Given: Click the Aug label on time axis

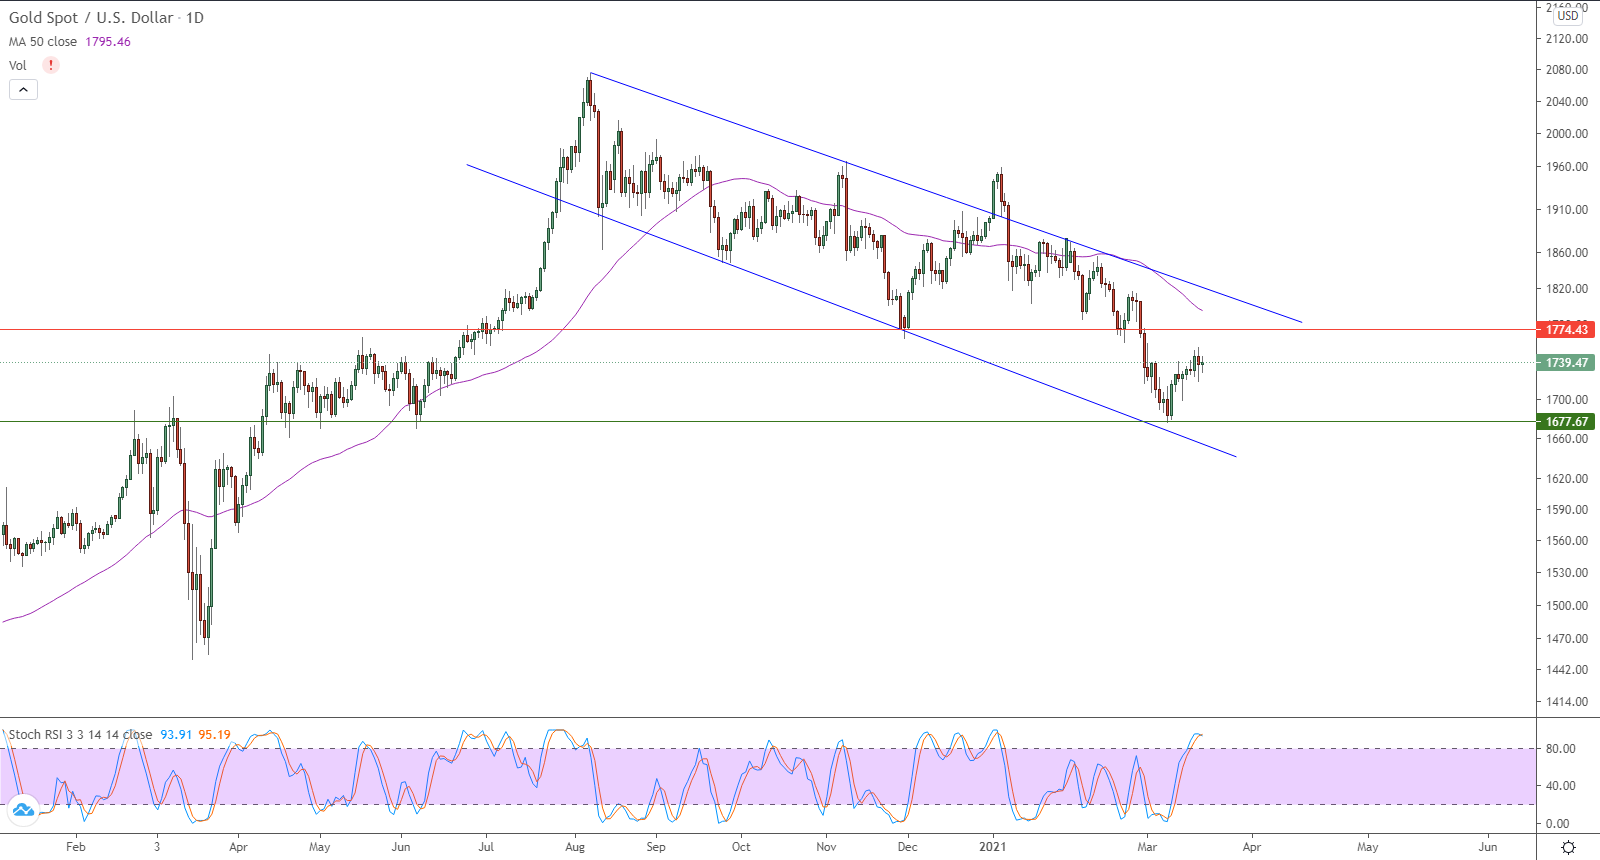Looking at the screenshot, I should coord(575,847).
